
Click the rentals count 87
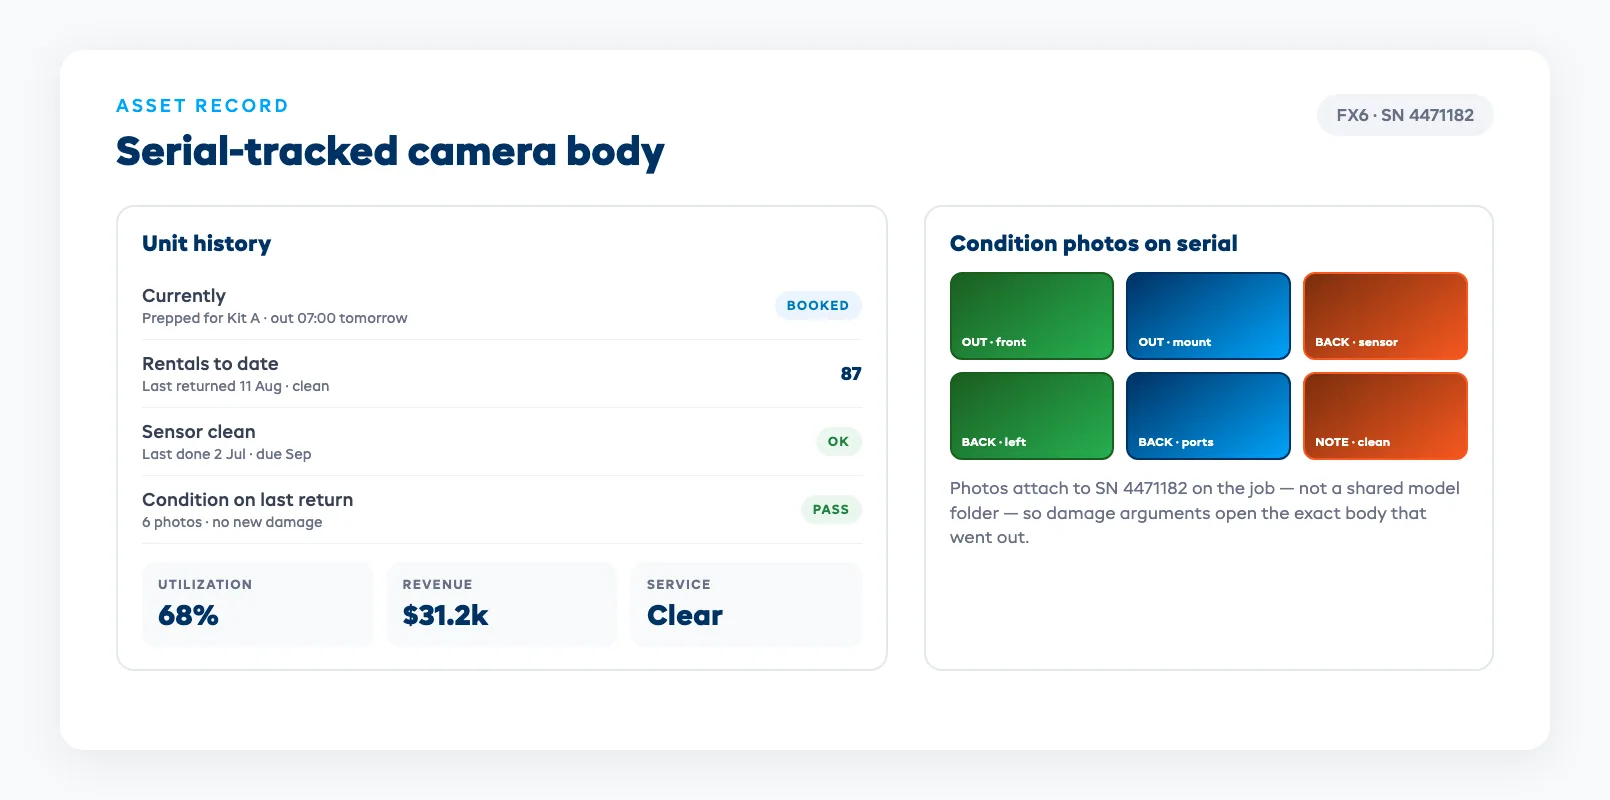[x=851, y=374]
